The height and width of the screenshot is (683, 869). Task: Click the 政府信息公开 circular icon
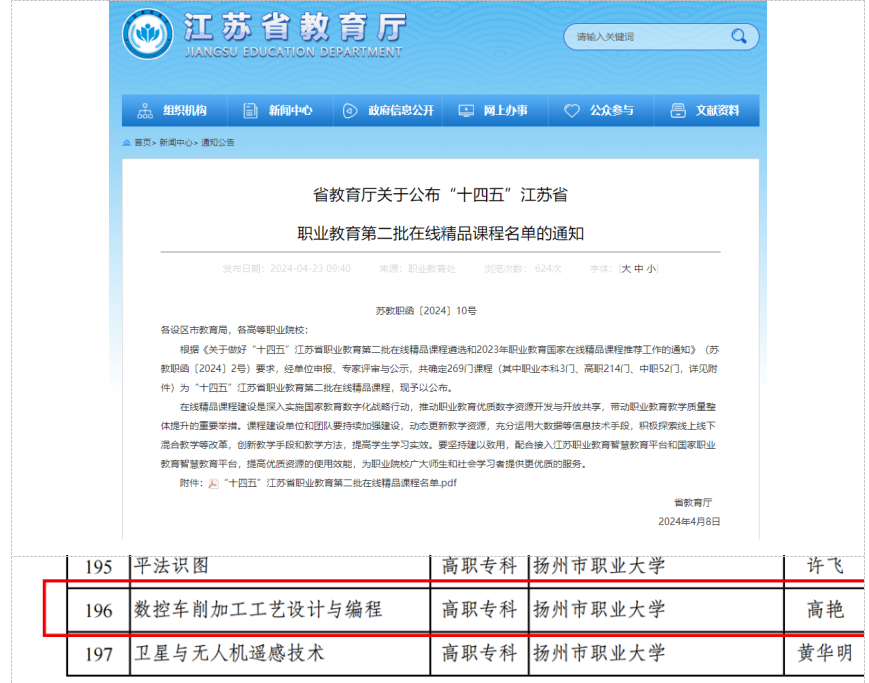point(350,111)
